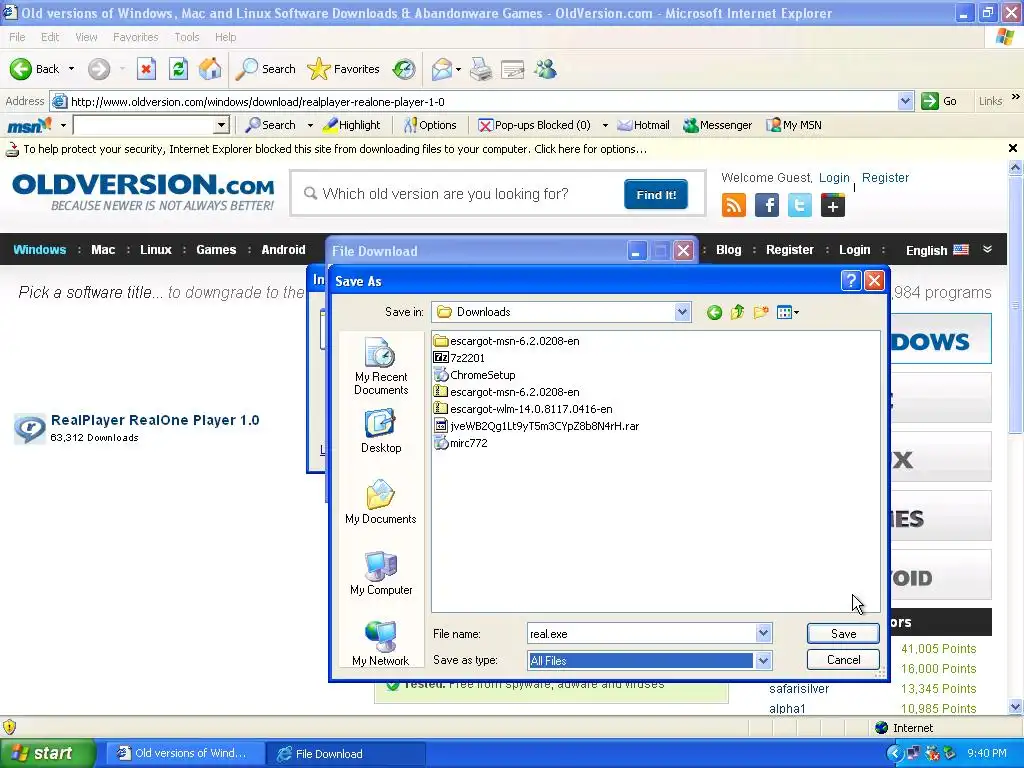Click the File name input field

[641, 633]
